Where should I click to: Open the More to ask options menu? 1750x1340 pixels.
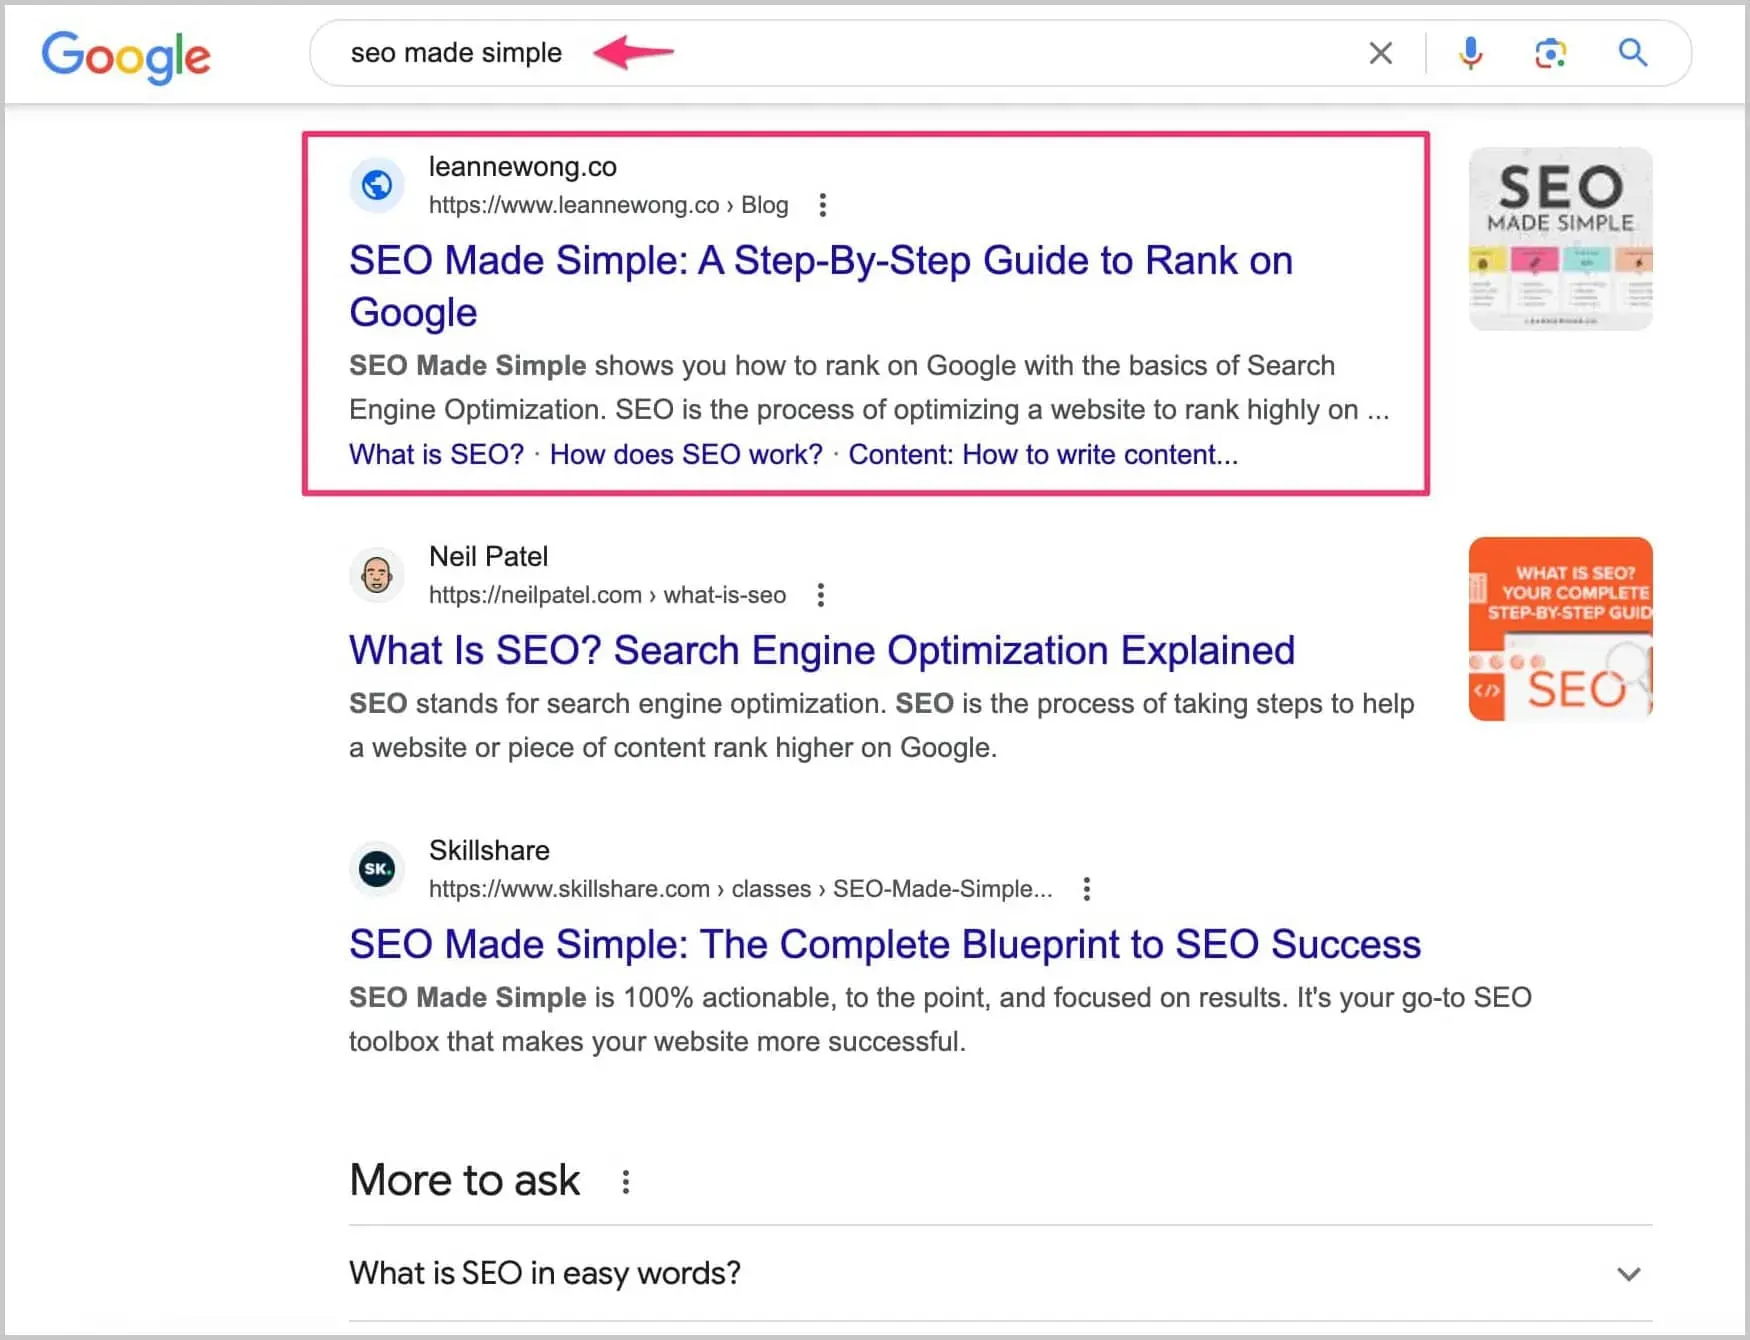point(625,1181)
